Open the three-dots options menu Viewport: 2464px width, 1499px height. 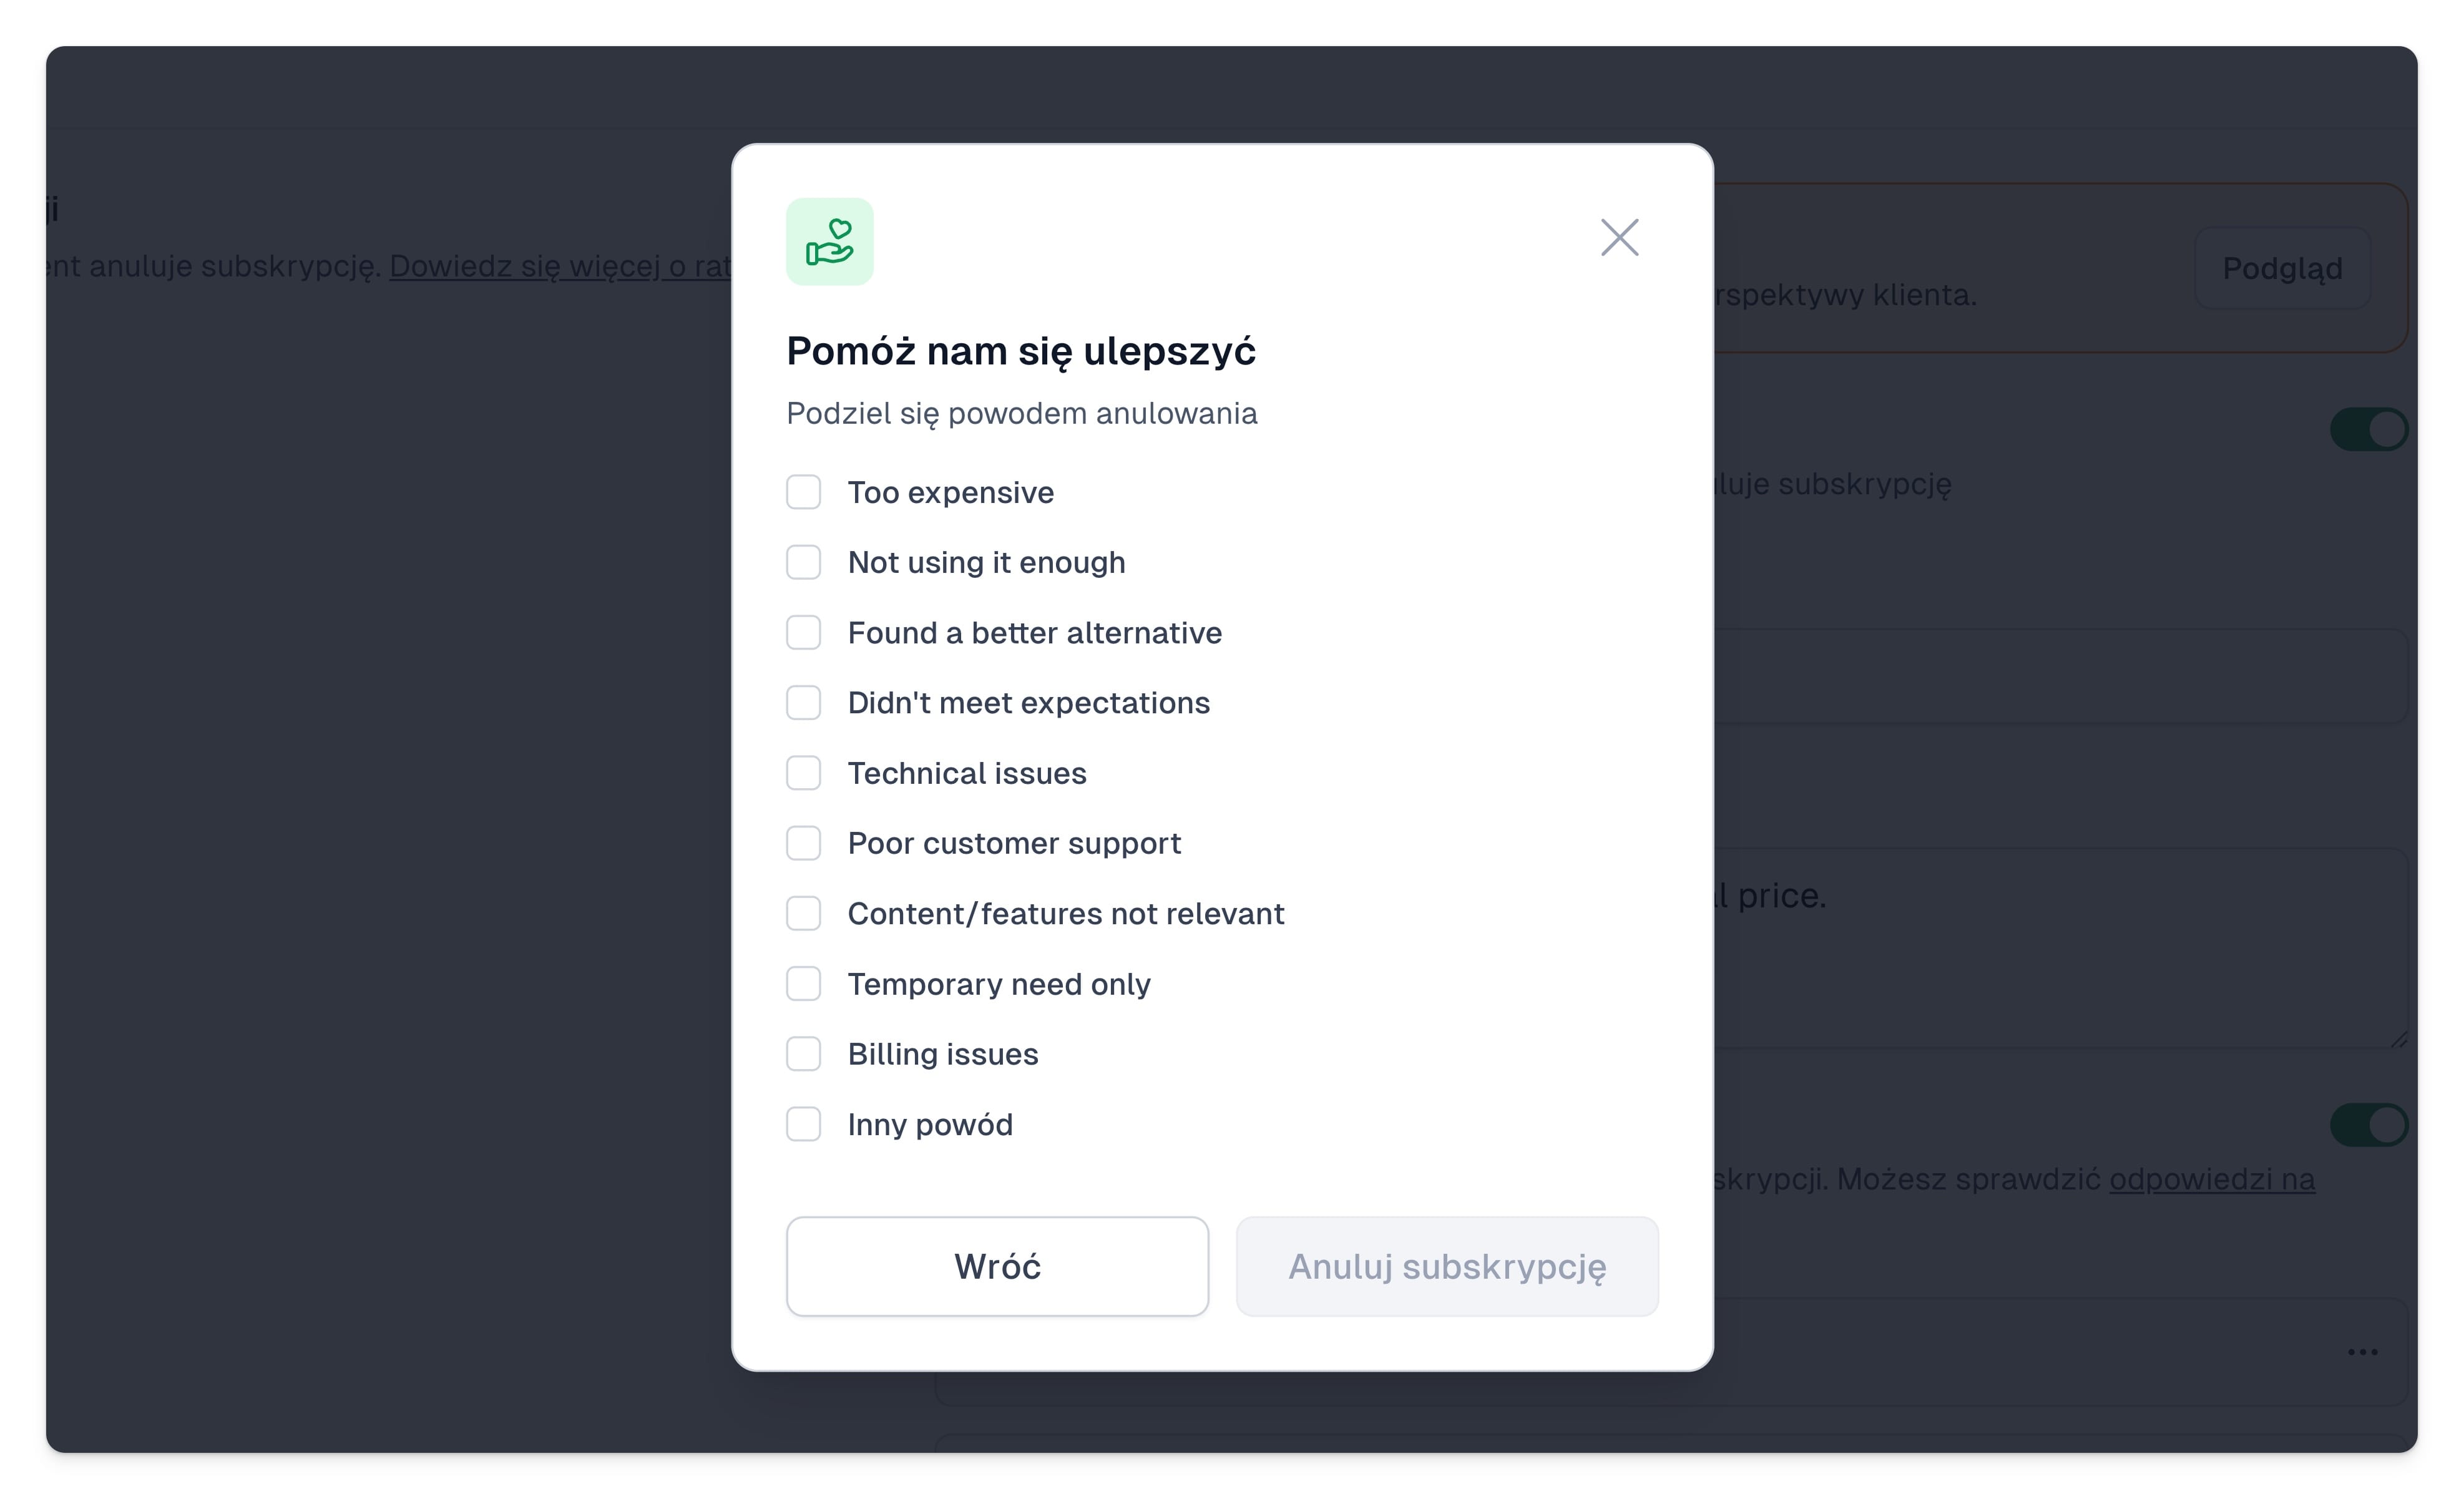click(2362, 1352)
